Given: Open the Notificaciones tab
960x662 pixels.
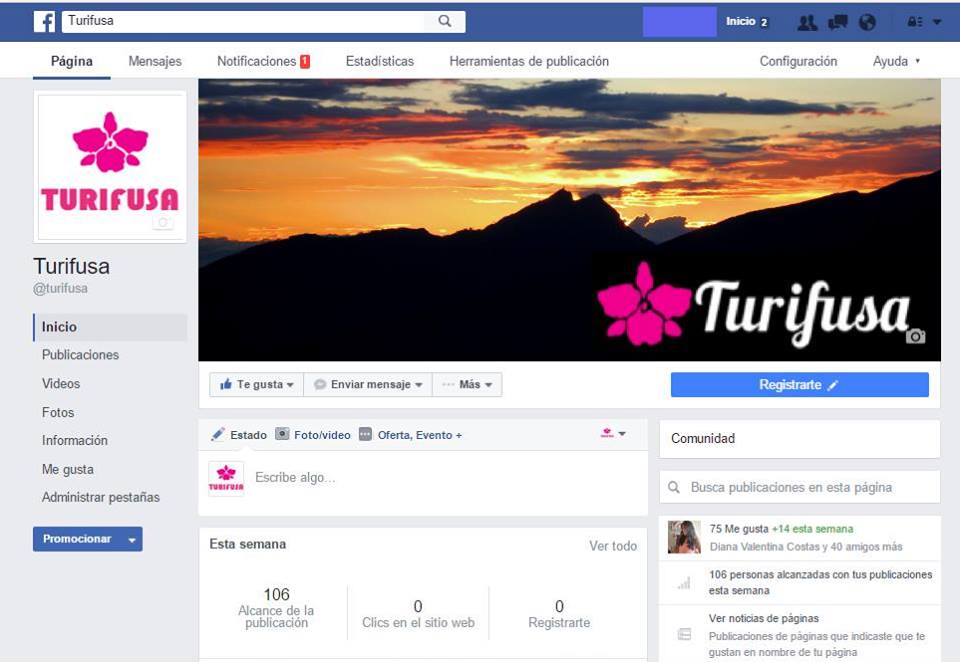Looking at the screenshot, I should point(263,61).
